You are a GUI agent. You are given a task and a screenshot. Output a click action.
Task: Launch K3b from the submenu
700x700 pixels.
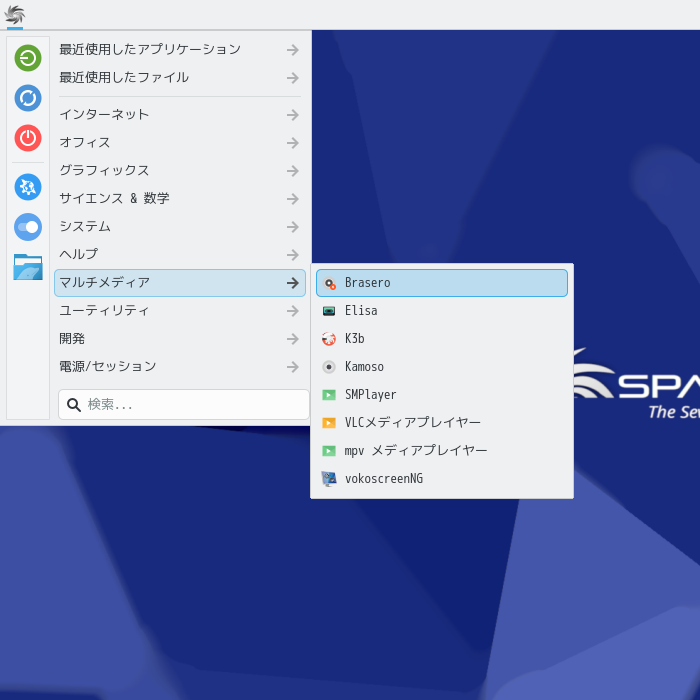(442, 339)
